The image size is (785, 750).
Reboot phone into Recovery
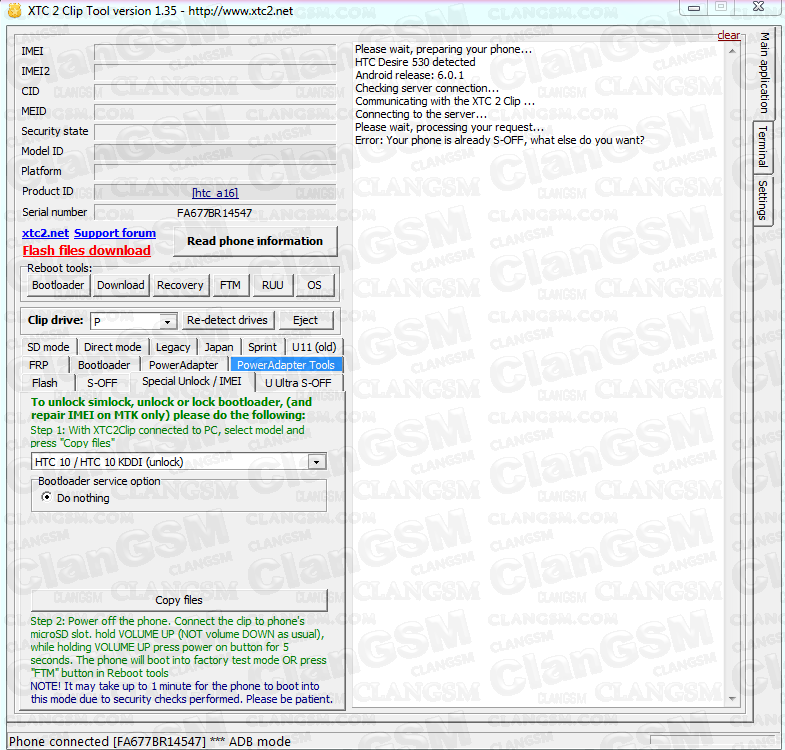coord(180,285)
